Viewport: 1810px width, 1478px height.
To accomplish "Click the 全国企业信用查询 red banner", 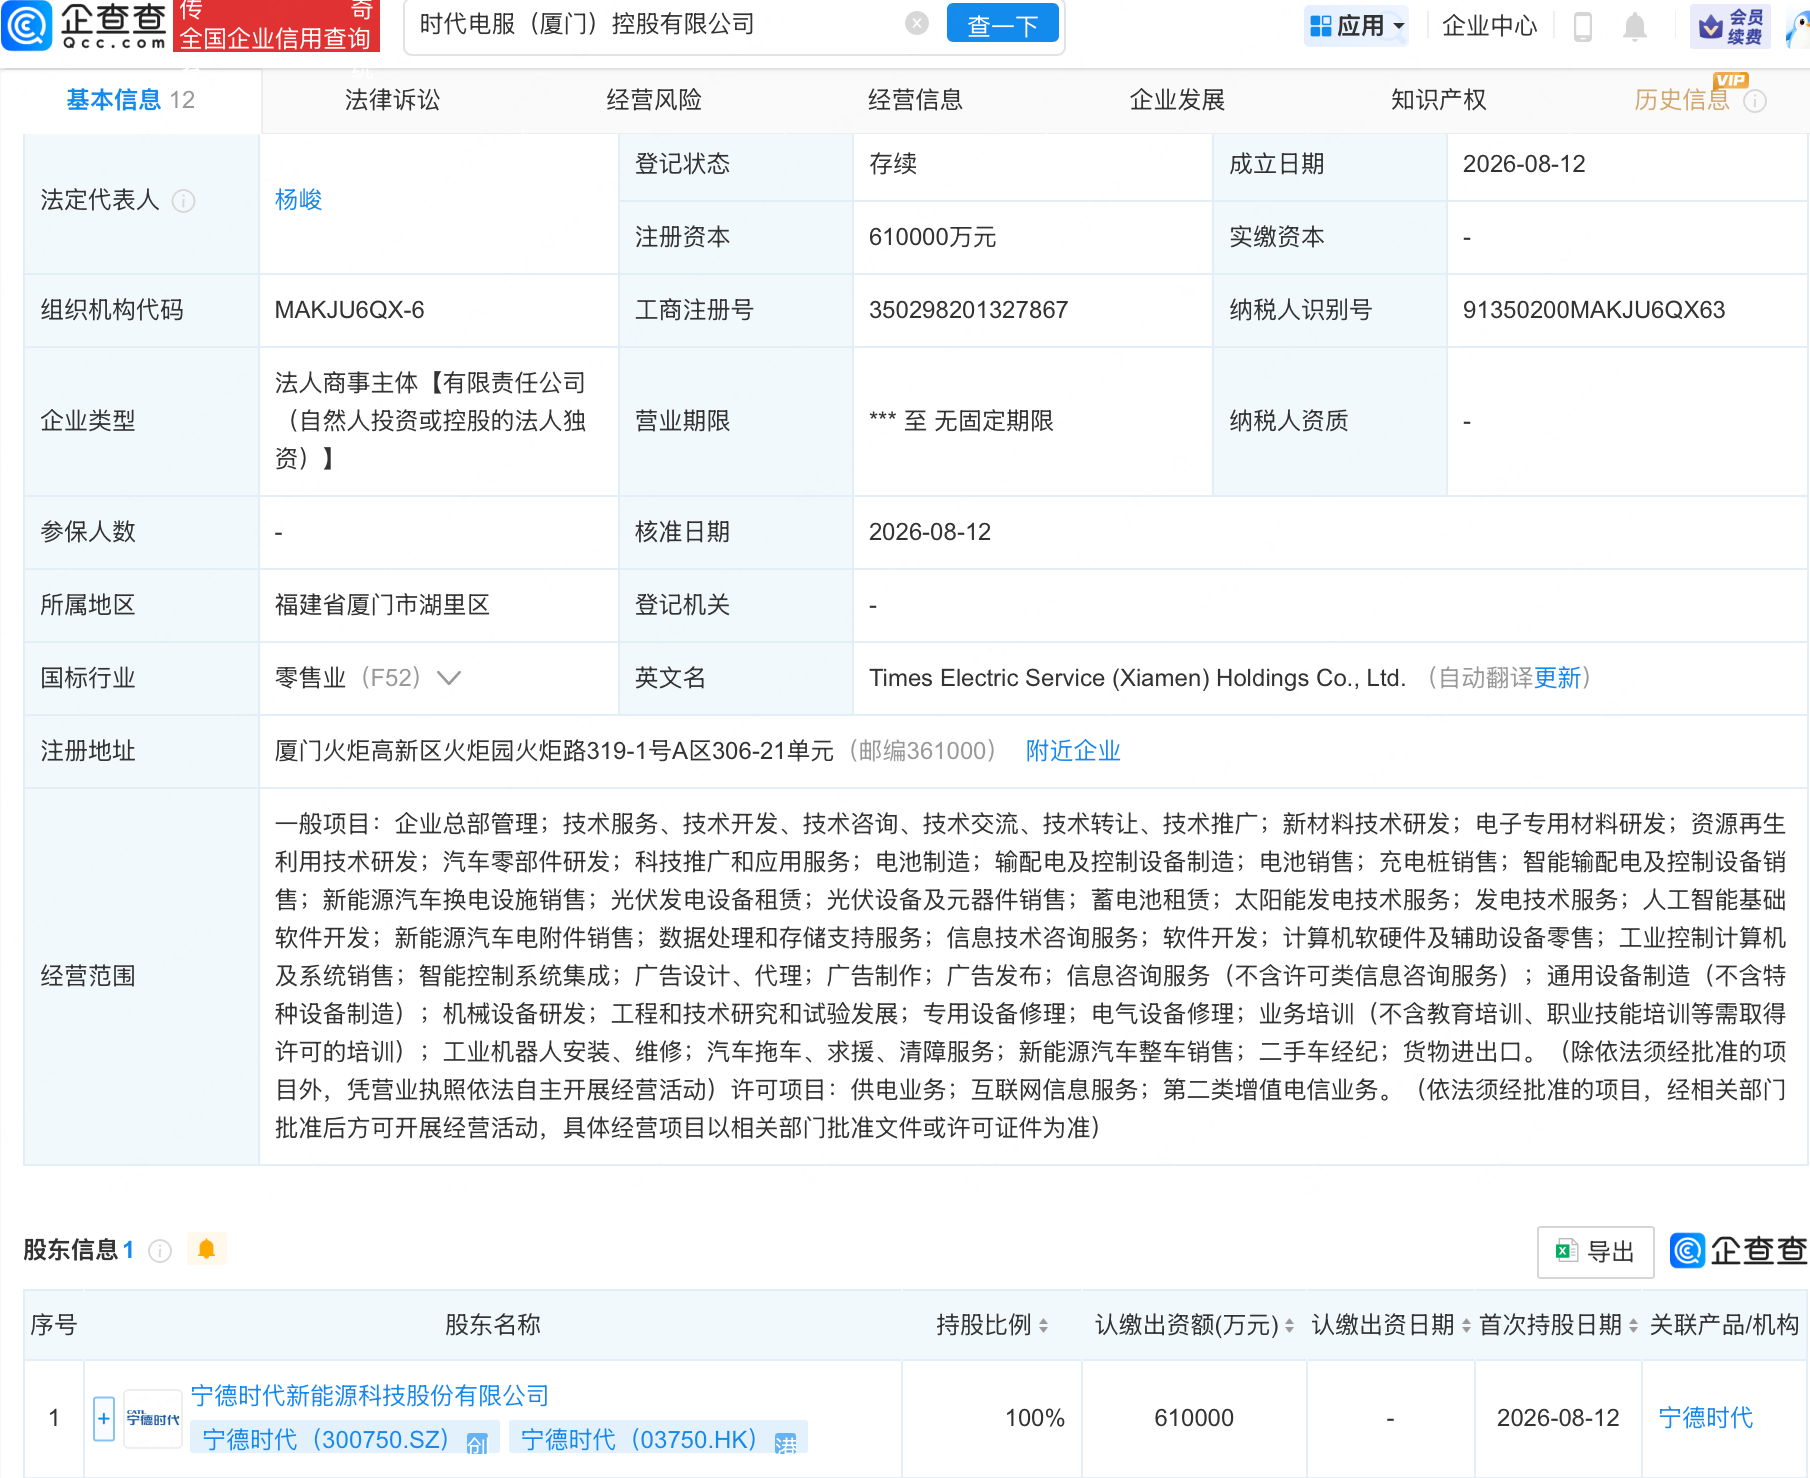I will (x=277, y=26).
